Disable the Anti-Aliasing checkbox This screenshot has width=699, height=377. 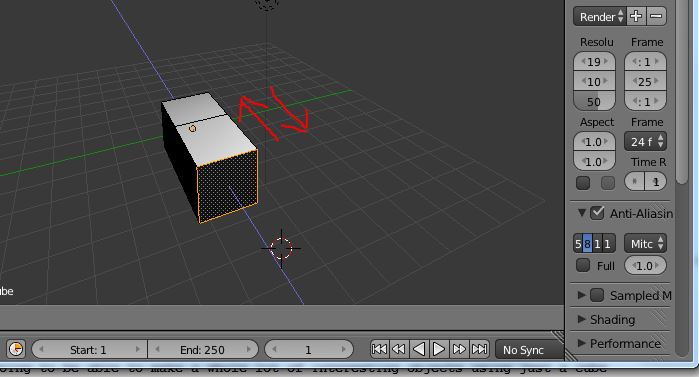pyautogui.click(x=597, y=213)
